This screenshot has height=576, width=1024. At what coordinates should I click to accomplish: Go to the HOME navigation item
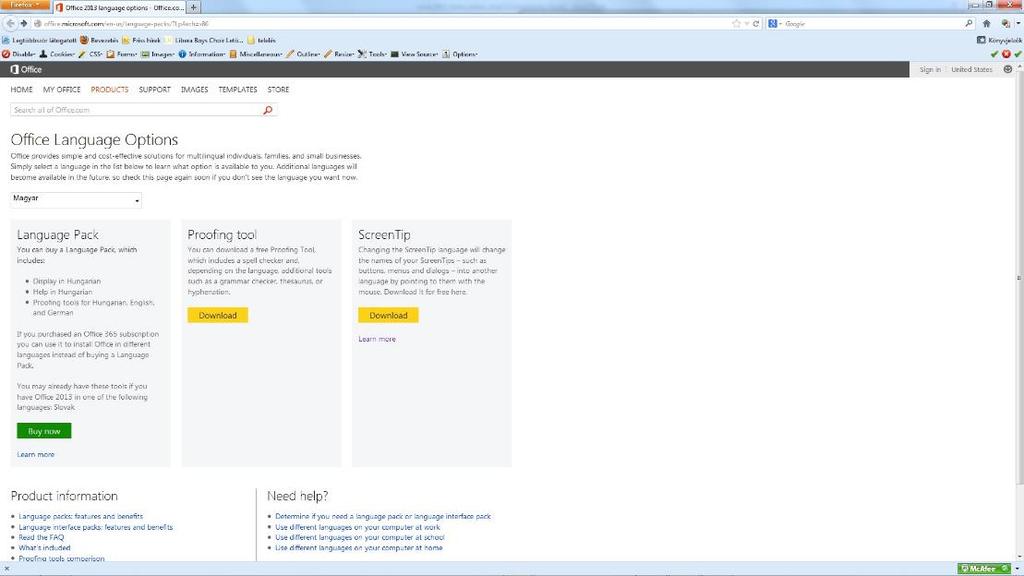click(22, 89)
